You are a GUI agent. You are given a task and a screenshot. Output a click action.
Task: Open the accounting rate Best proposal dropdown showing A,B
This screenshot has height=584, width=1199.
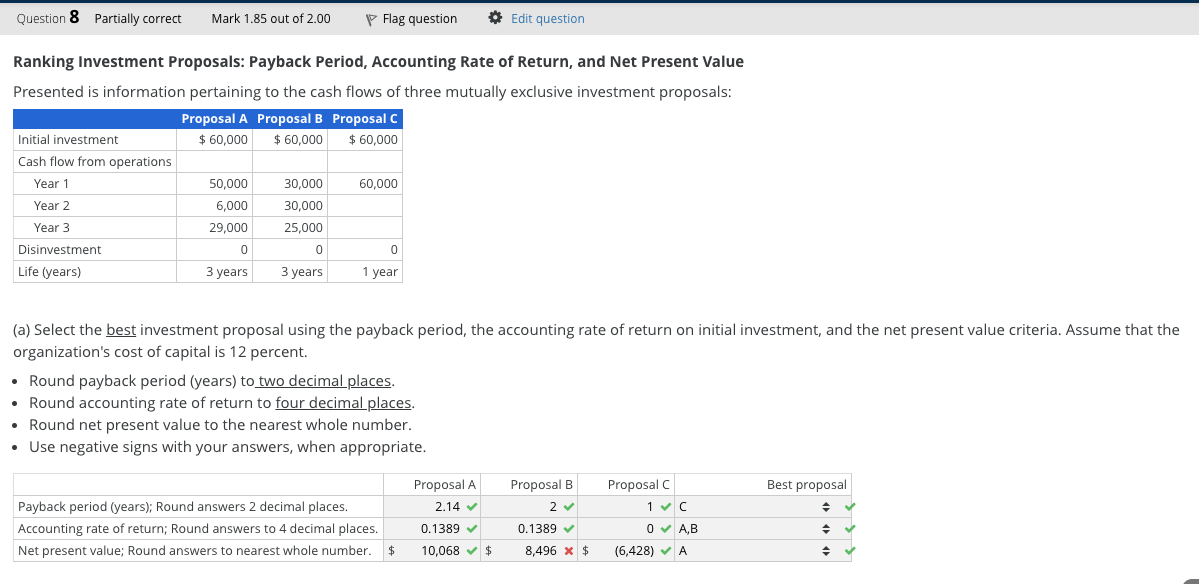coord(762,528)
